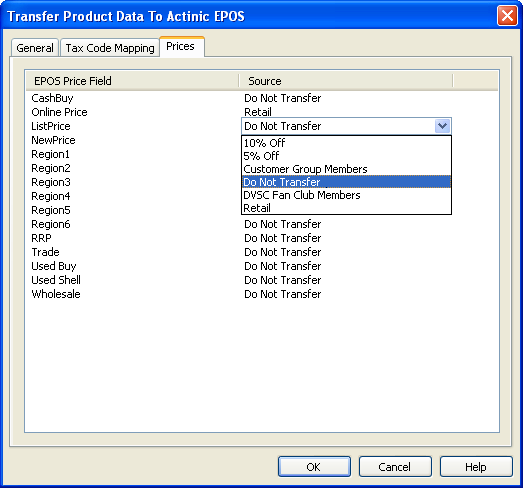This screenshot has height=488, width=523.
Task: Select the Online Price row
Action: click(59, 112)
